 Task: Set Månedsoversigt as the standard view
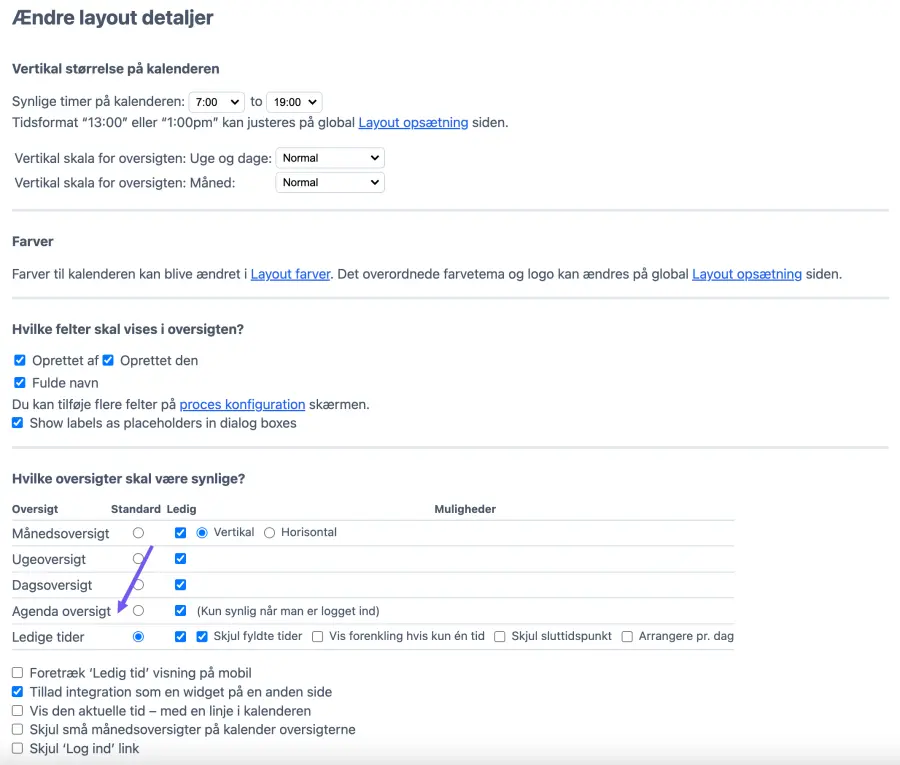pyautogui.click(x=138, y=533)
